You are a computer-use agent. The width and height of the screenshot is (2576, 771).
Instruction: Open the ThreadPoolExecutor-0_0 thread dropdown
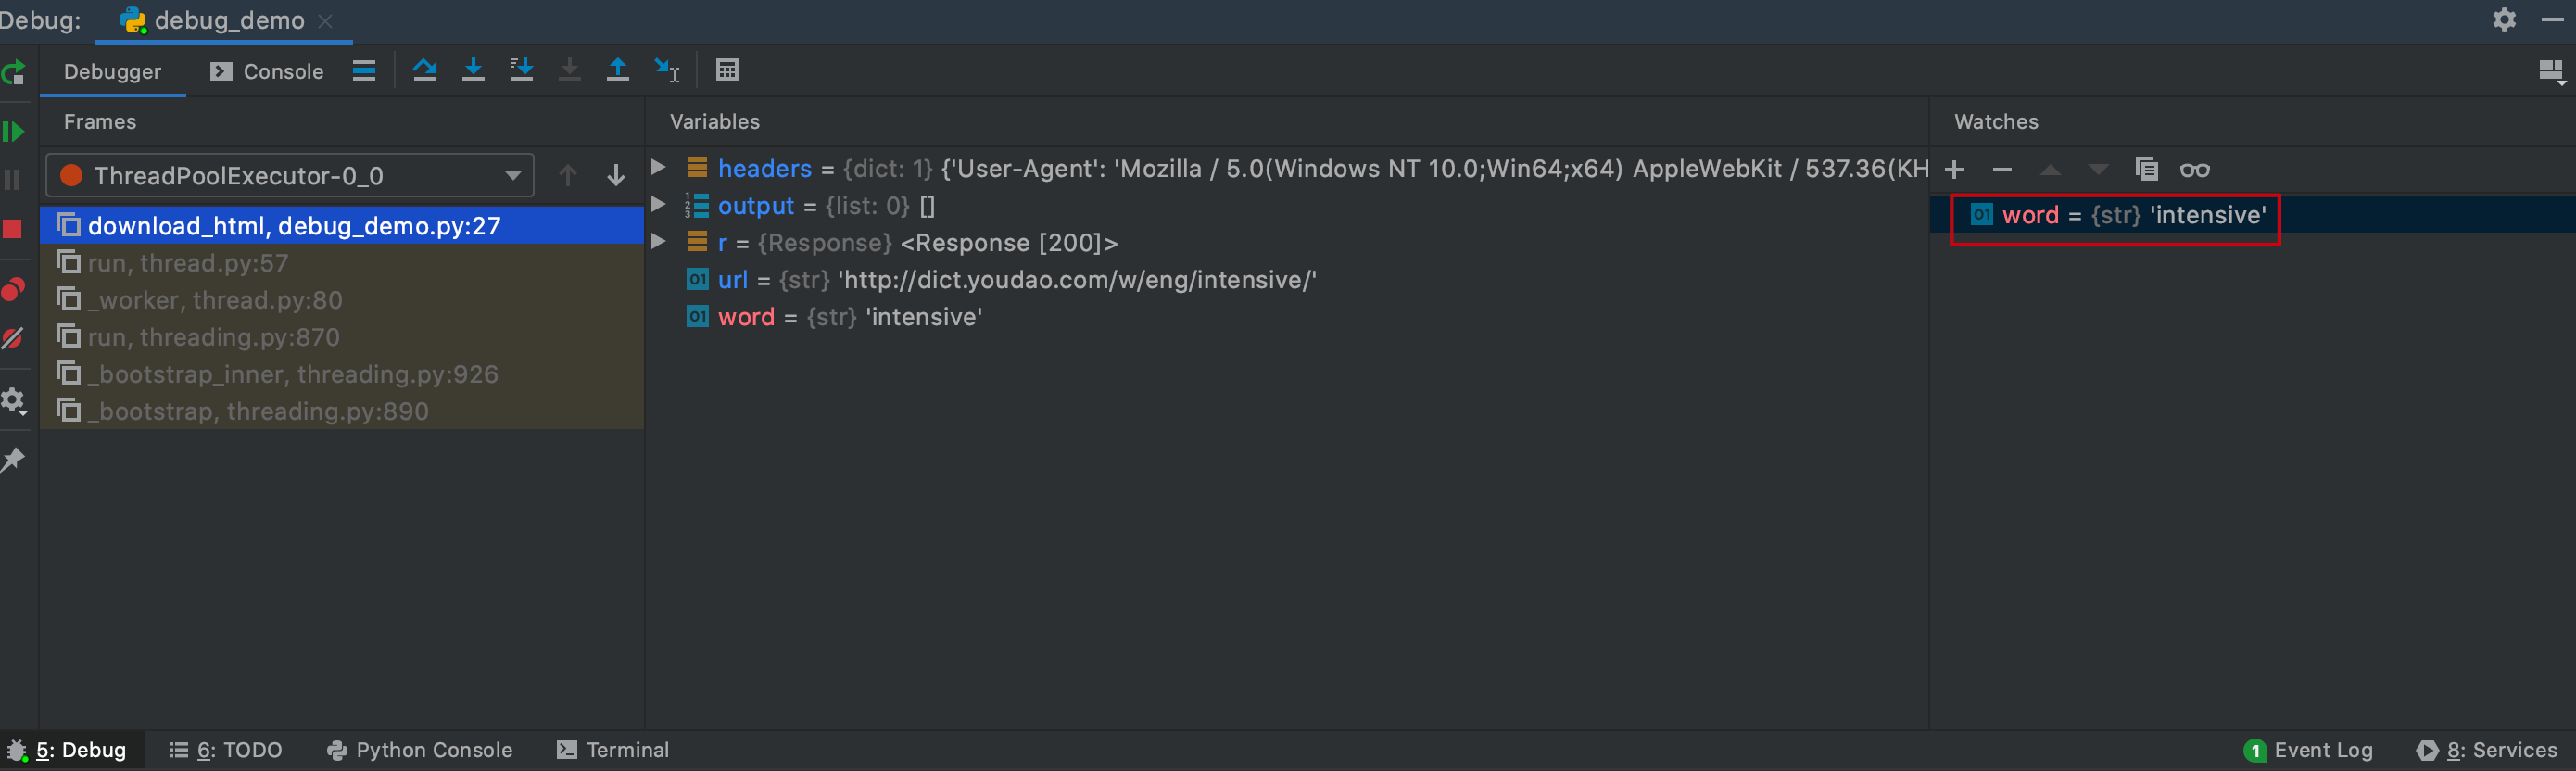click(x=290, y=176)
